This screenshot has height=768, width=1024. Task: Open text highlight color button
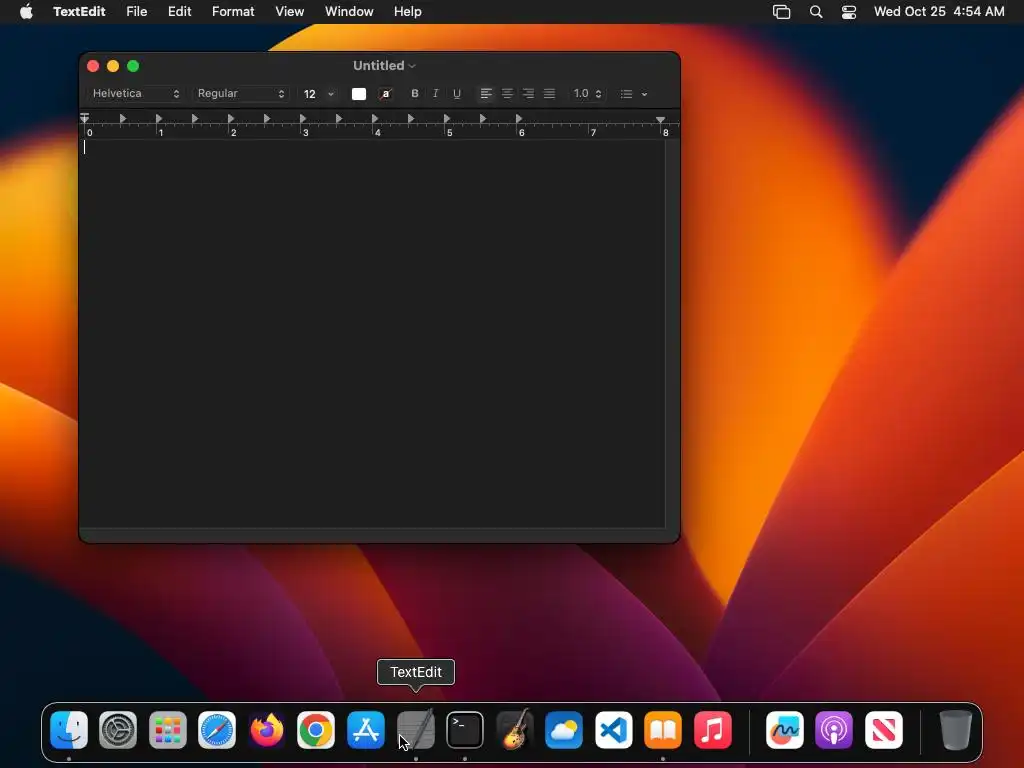pyautogui.click(x=386, y=93)
